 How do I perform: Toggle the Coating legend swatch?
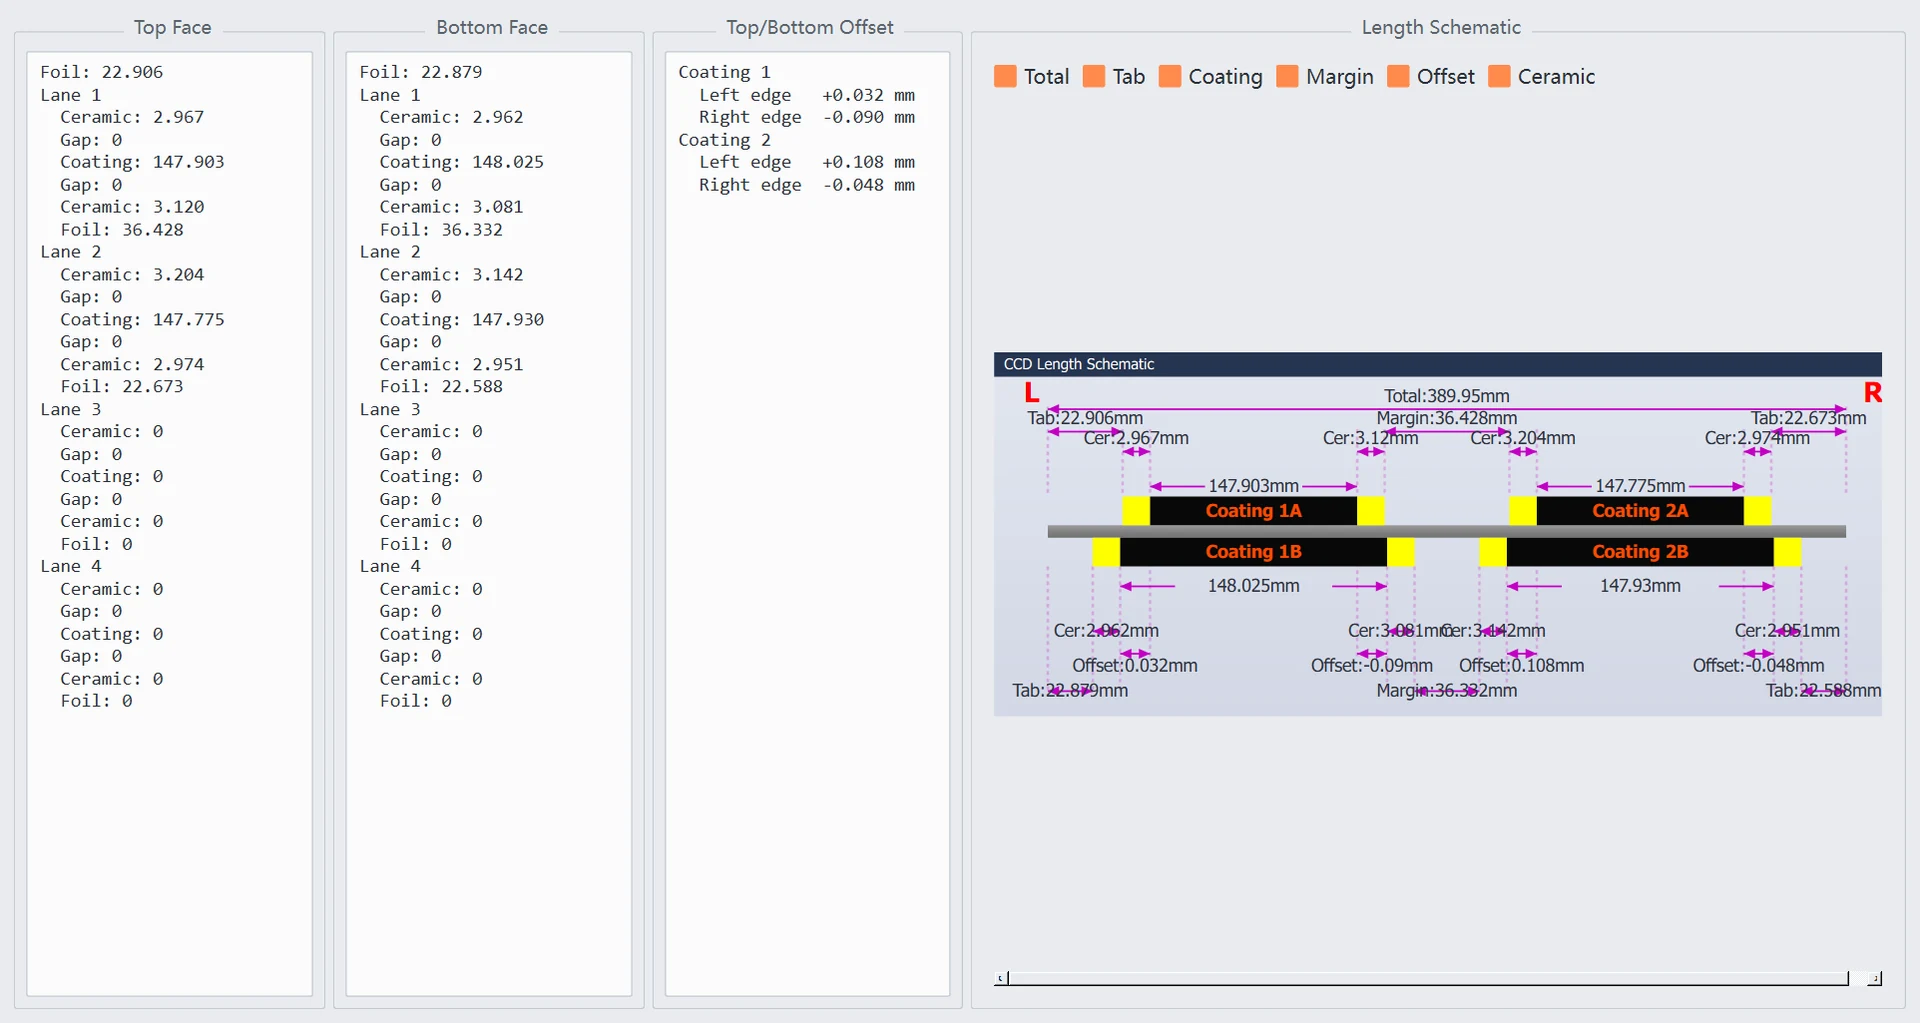coord(1170,77)
